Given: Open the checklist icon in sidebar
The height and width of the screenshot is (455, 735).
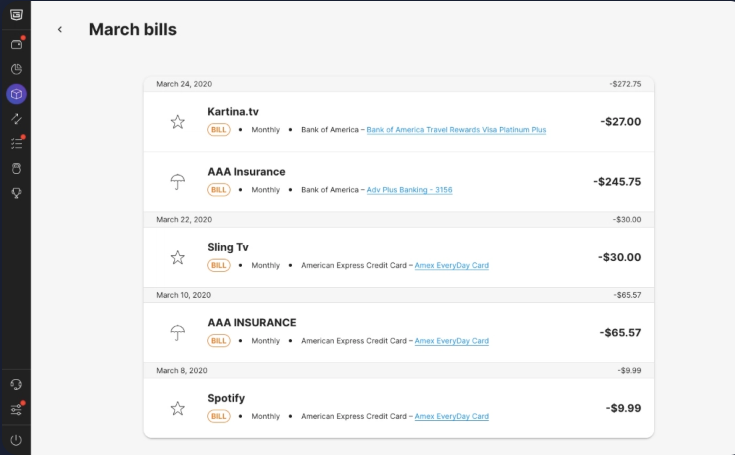Looking at the screenshot, I should click(16, 143).
